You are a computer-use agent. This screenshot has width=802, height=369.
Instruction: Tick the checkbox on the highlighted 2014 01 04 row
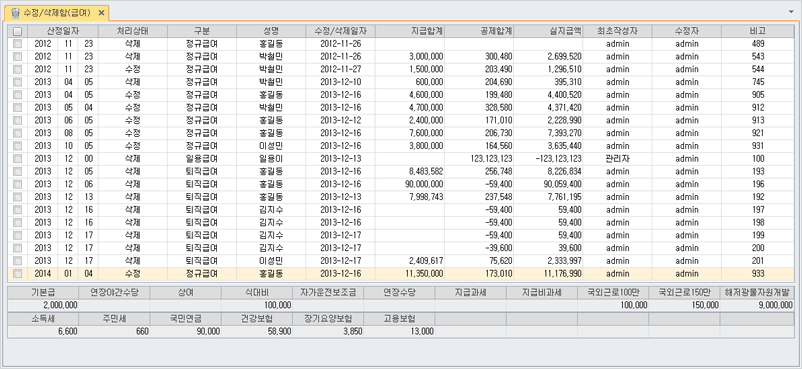17,274
